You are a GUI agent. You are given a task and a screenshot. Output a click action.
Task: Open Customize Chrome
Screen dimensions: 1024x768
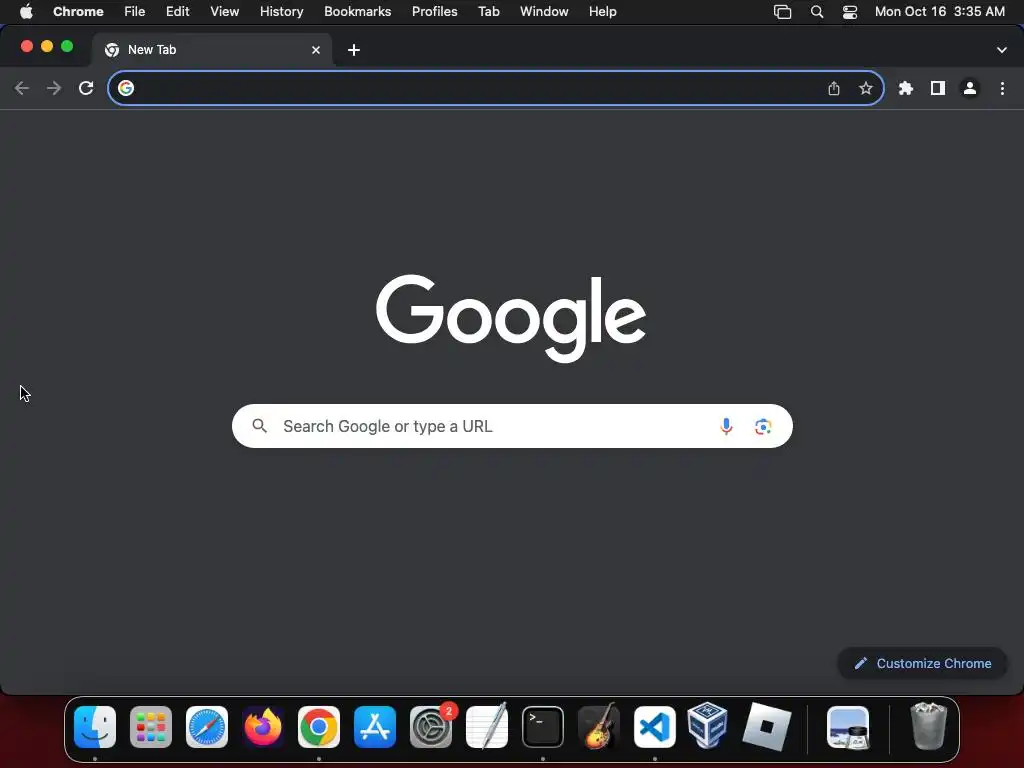922,664
